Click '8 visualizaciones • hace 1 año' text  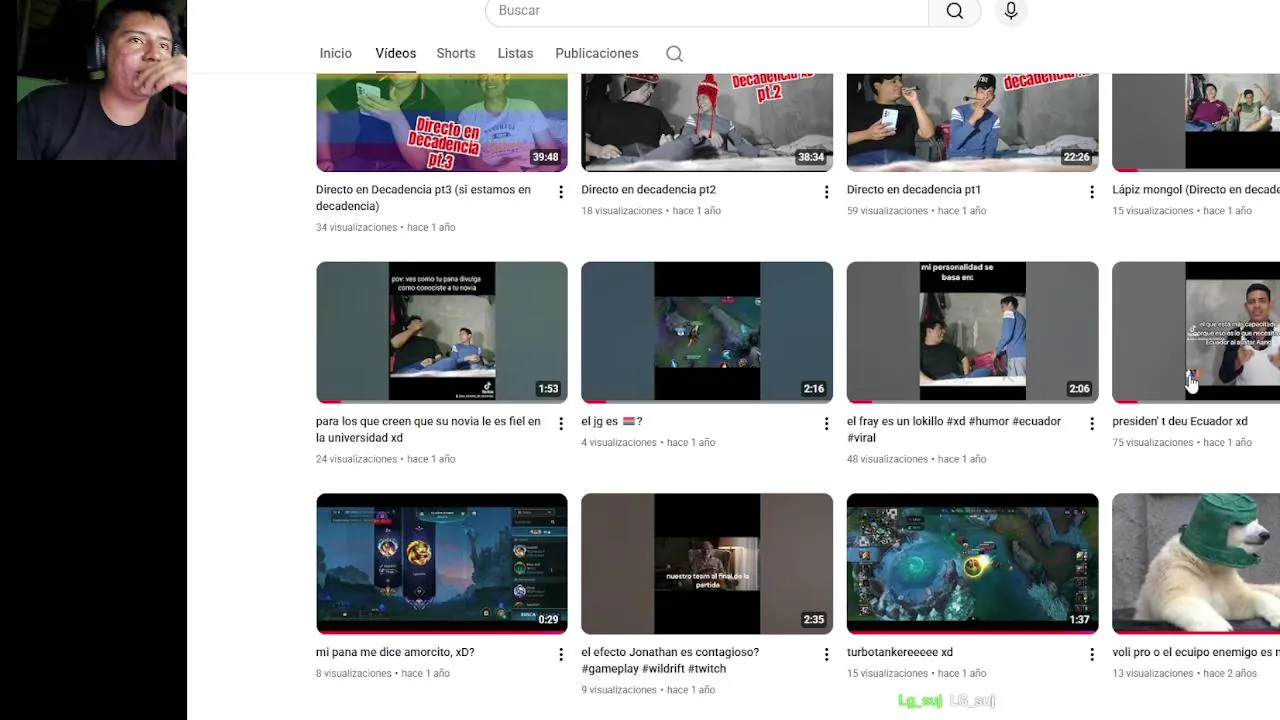383,674
